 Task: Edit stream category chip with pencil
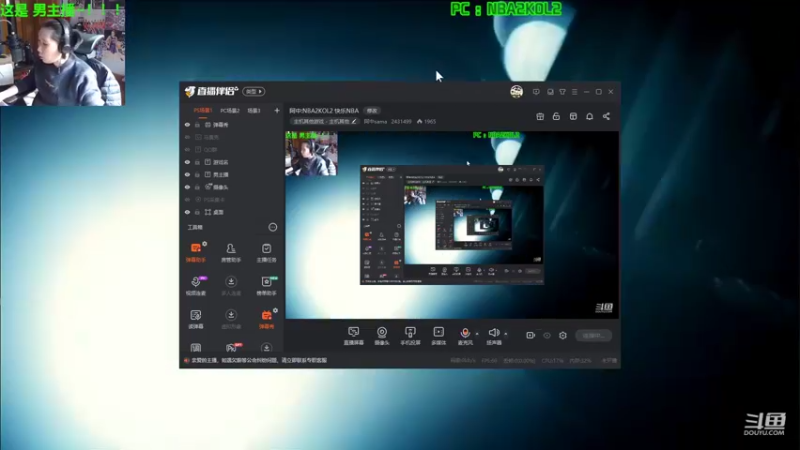pyautogui.click(x=325, y=121)
